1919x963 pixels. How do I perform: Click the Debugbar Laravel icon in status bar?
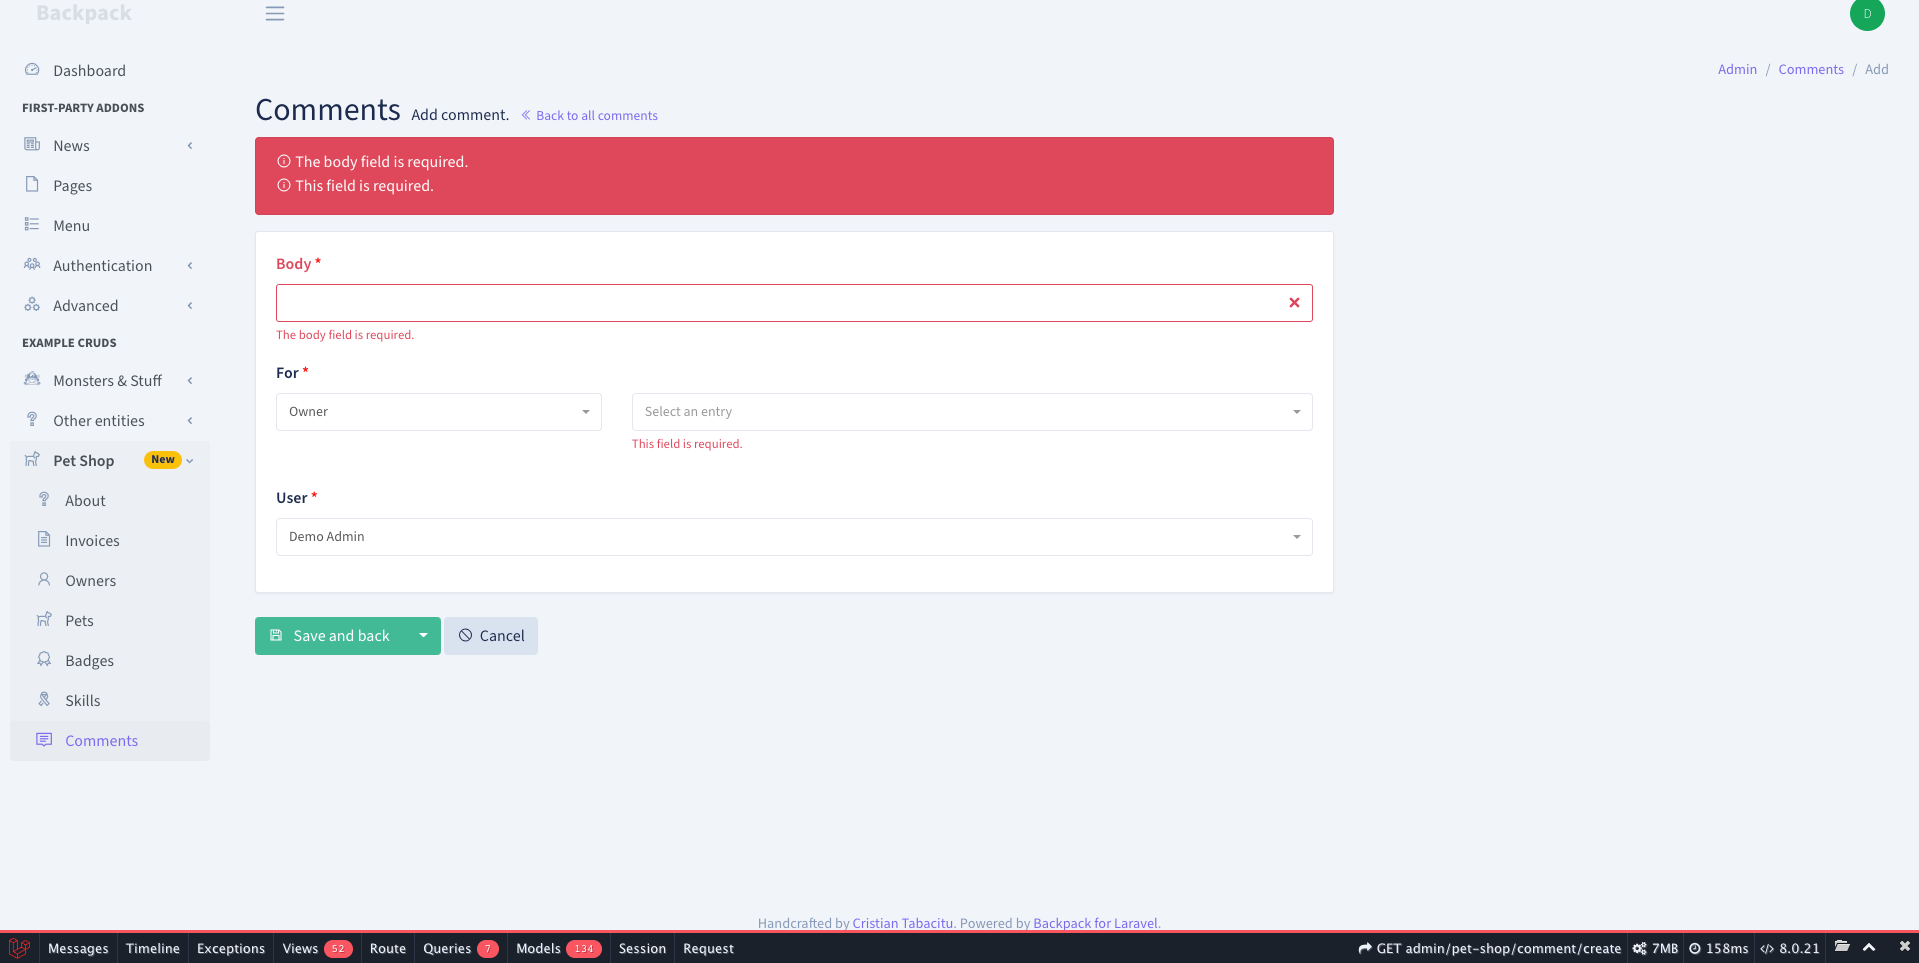coord(18,948)
